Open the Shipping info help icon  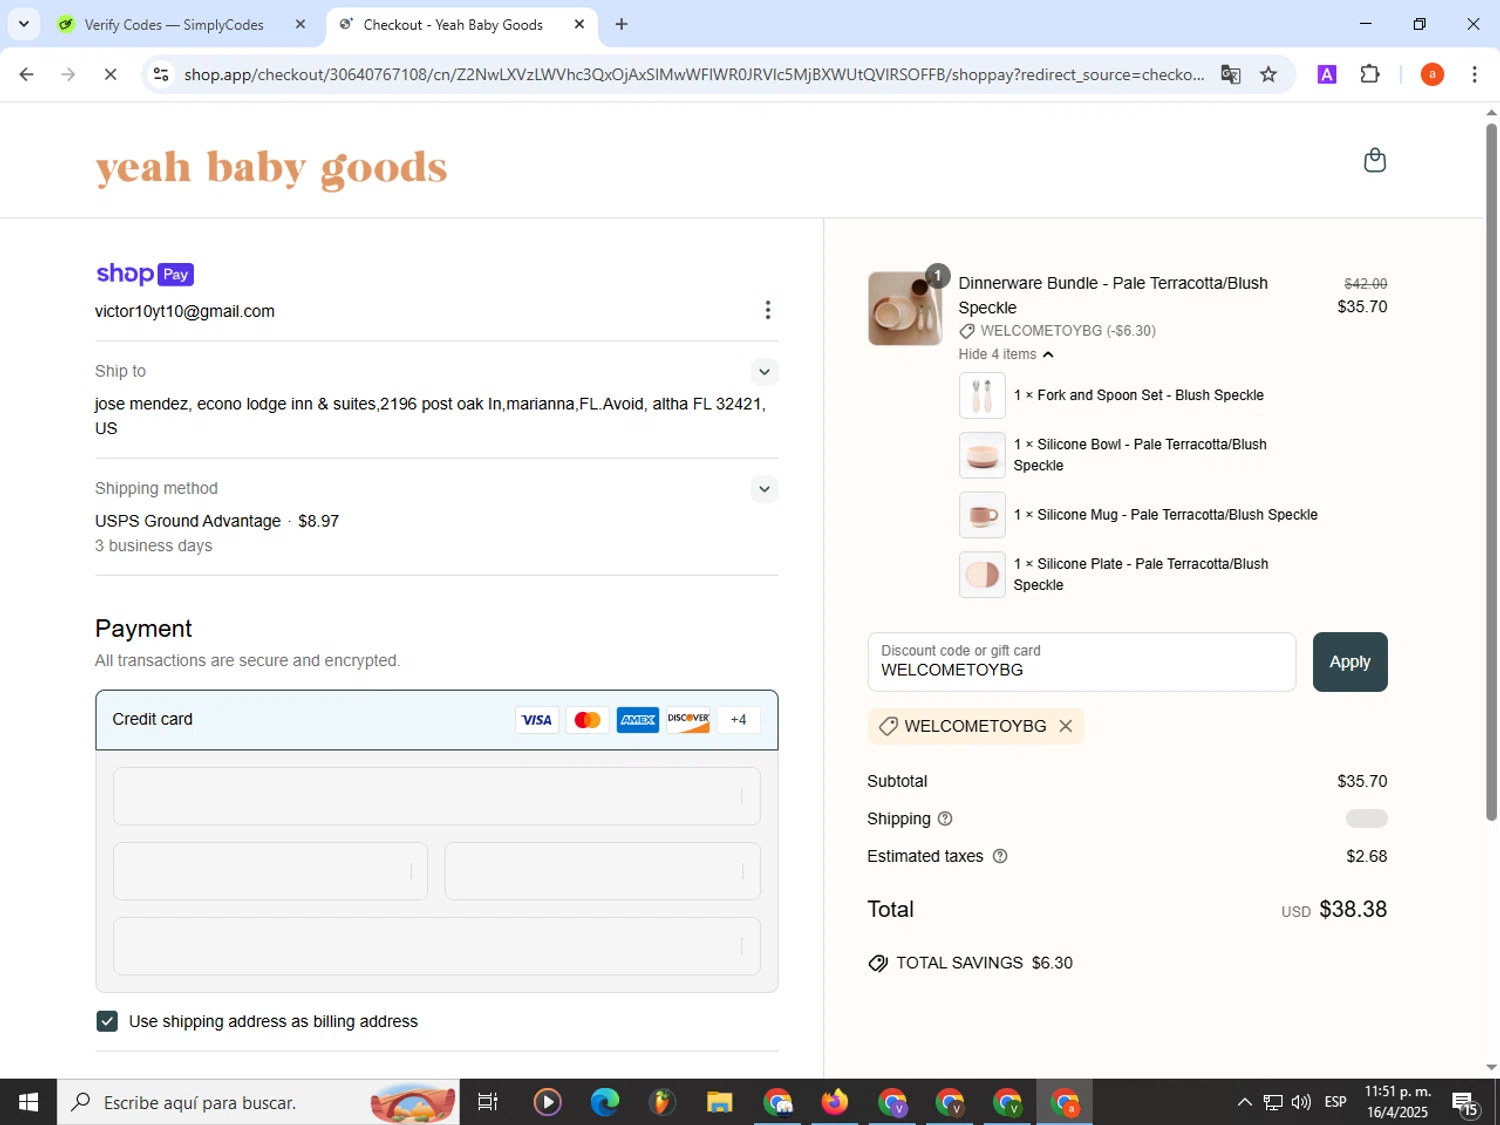coord(945,819)
